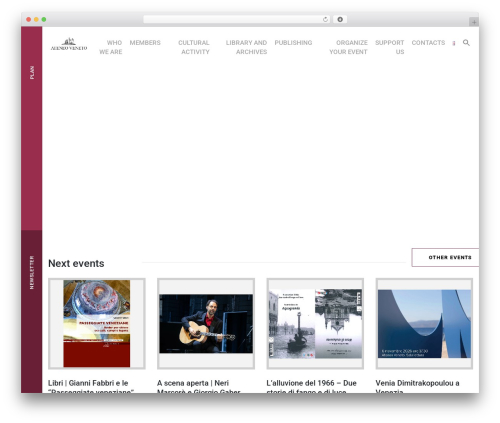The height and width of the screenshot is (423, 500).
Task: Open Library and Archives menu
Action: [246, 47]
